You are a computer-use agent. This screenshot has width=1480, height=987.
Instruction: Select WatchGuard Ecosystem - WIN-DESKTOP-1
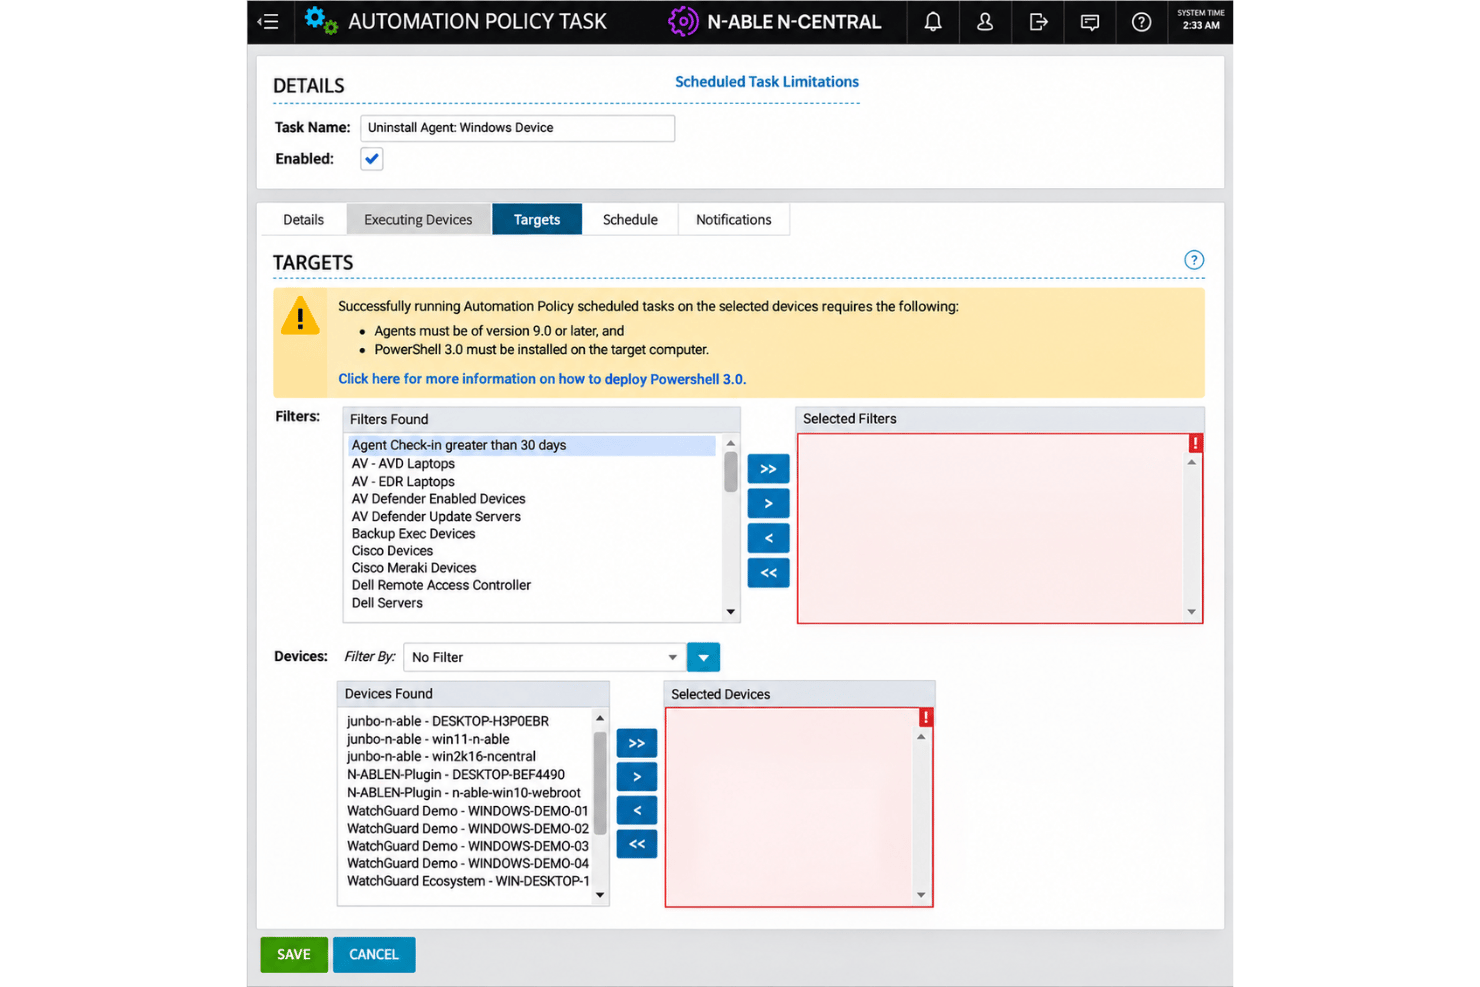pyautogui.click(x=467, y=881)
